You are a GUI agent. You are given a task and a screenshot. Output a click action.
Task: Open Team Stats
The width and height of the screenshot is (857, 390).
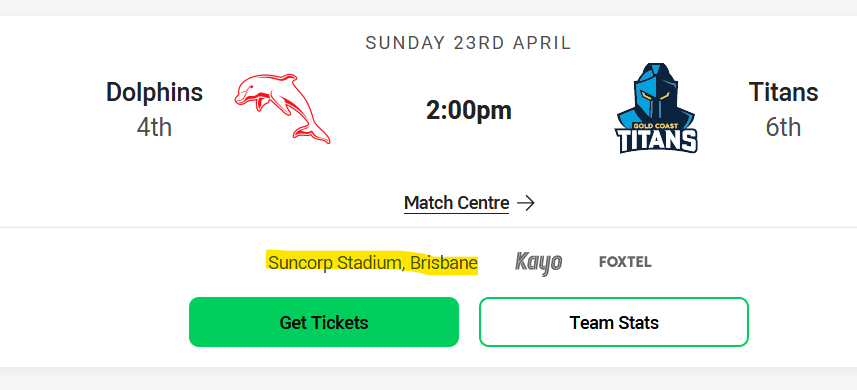coord(614,322)
